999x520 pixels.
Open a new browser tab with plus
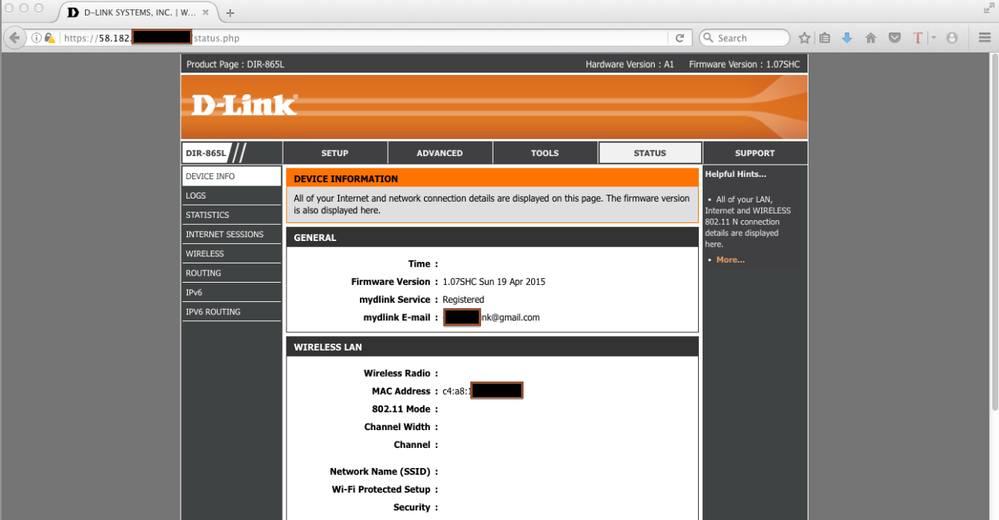point(230,13)
